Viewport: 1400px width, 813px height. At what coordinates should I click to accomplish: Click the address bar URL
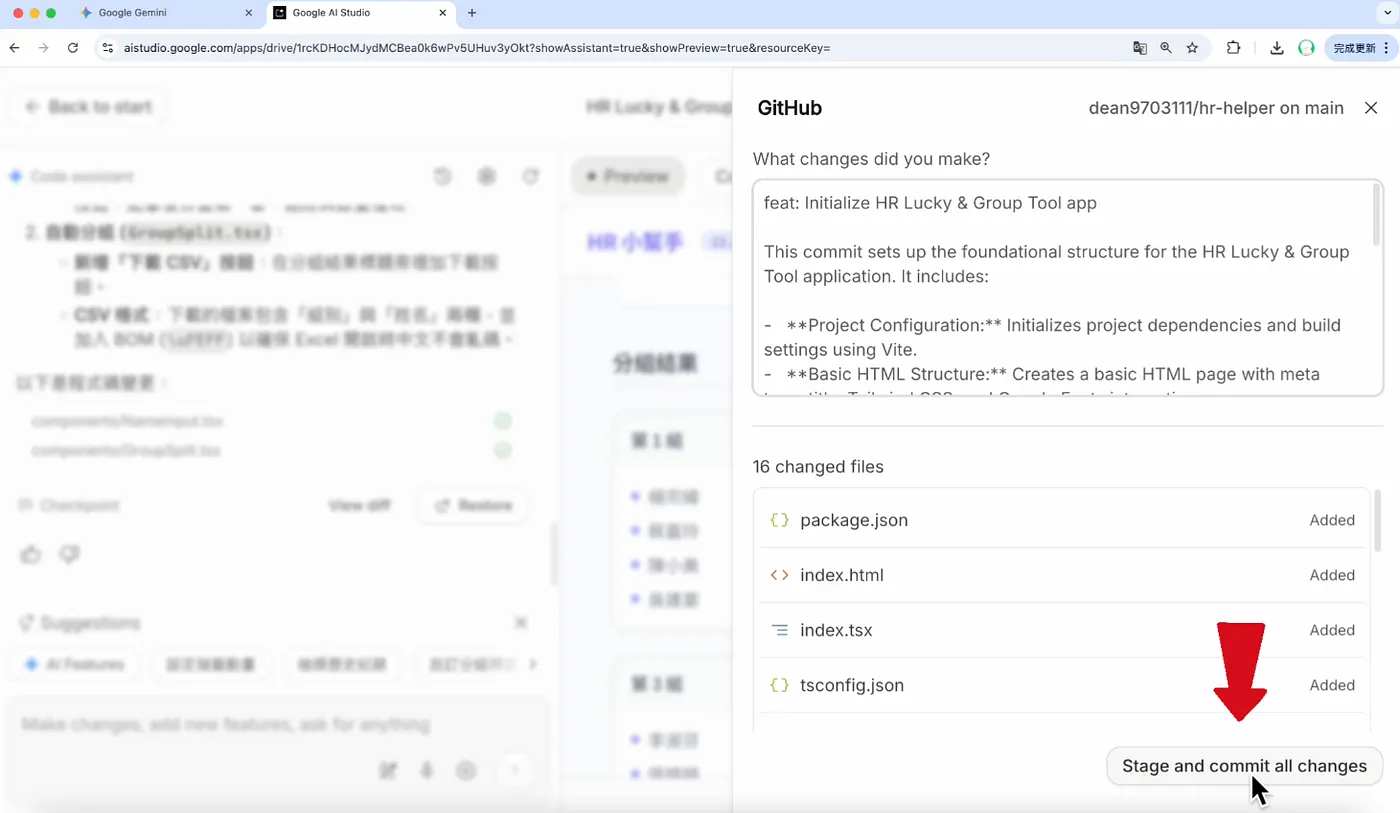tap(477, 48)
